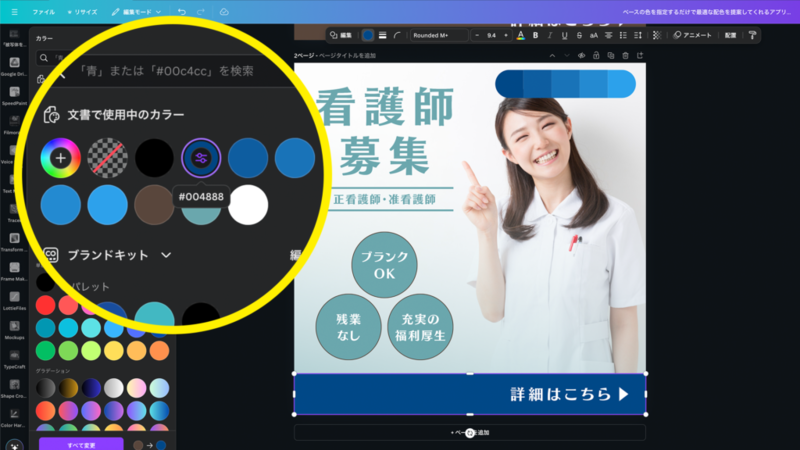
Task: Undo the last action
Action: click(x=182, y=12)
